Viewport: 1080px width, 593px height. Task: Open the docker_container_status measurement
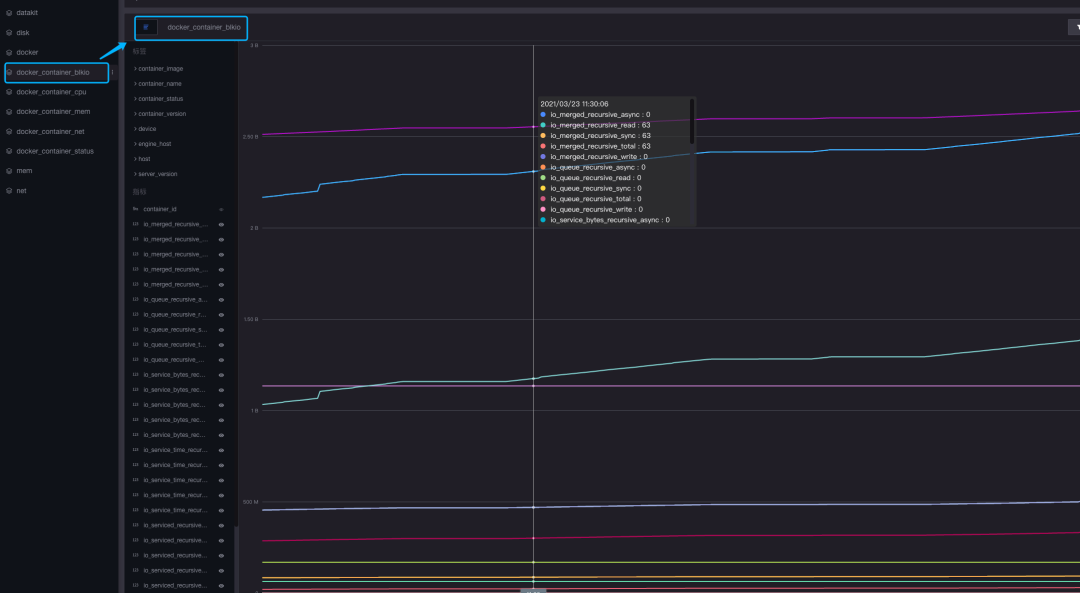pyautogui.click(x=55, y=151)
